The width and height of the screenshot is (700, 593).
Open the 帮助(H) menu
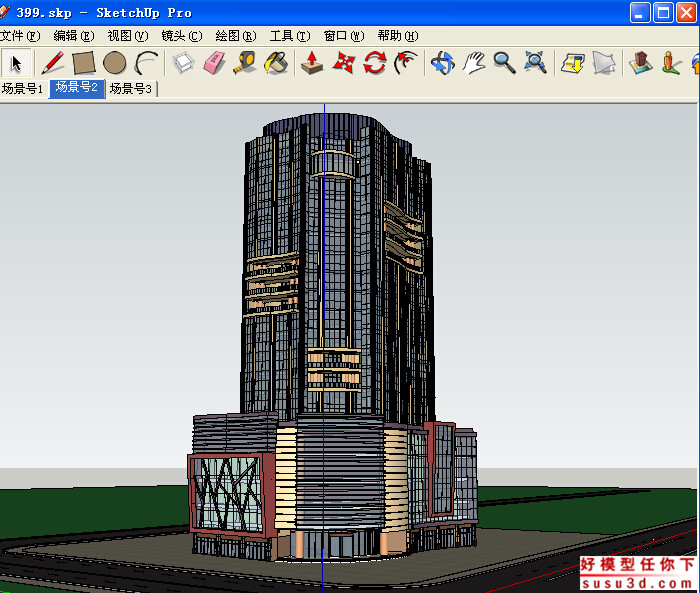(398, 36)
